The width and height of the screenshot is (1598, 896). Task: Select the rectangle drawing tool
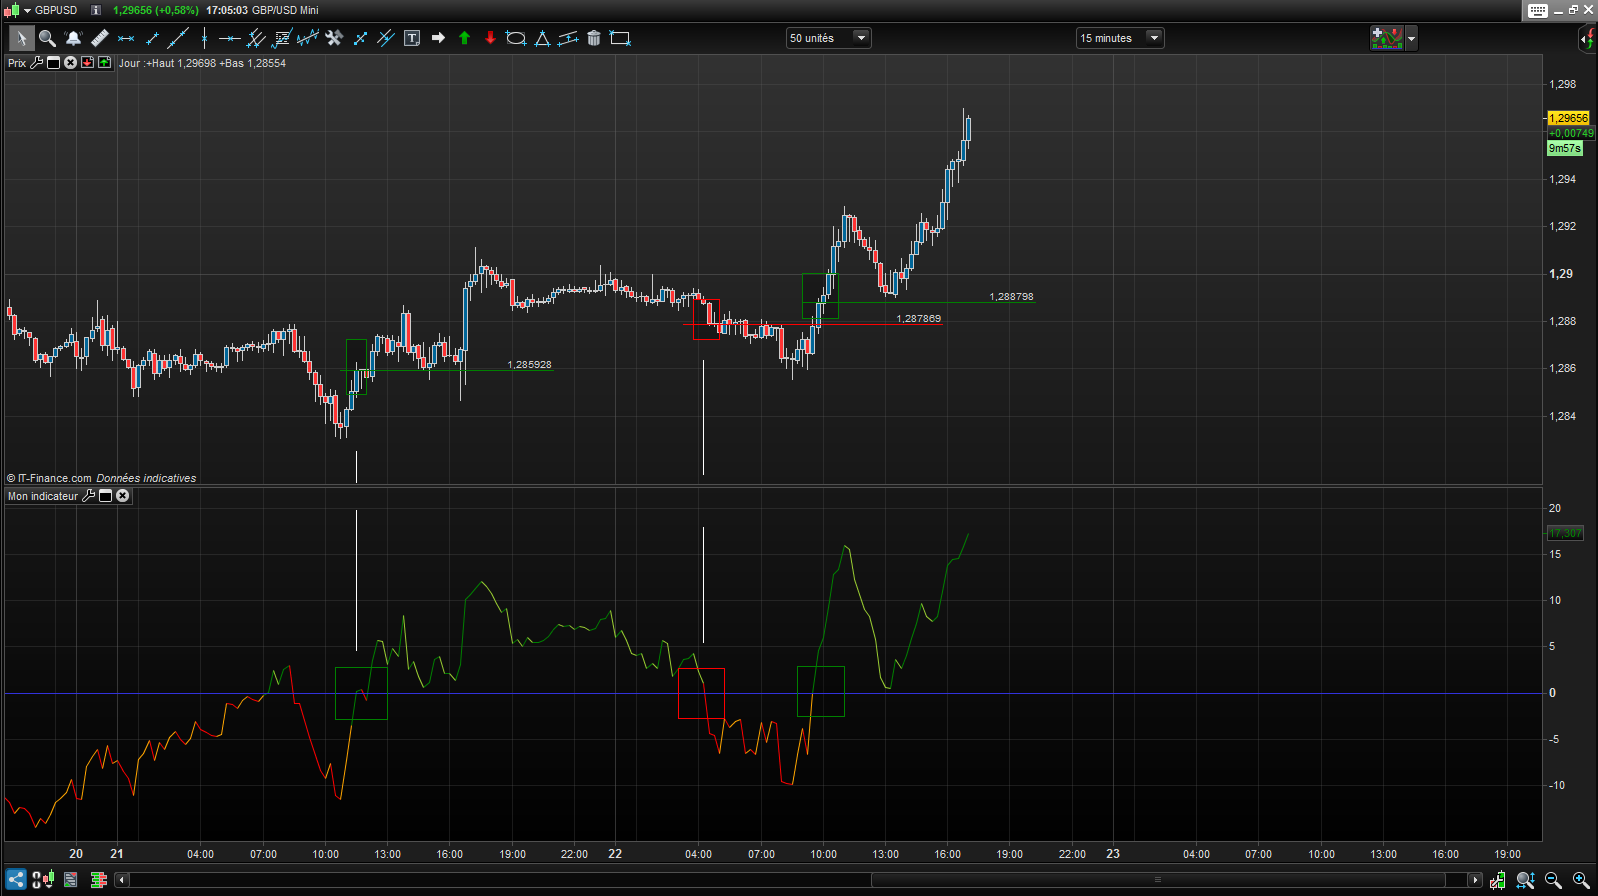click(x=620, y=38)
